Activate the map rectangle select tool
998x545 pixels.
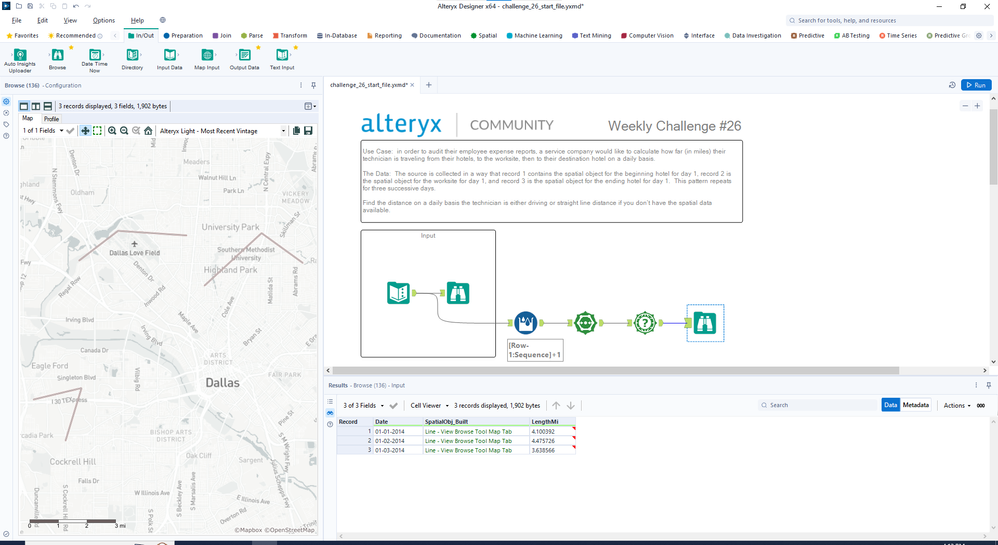(97, 131)
